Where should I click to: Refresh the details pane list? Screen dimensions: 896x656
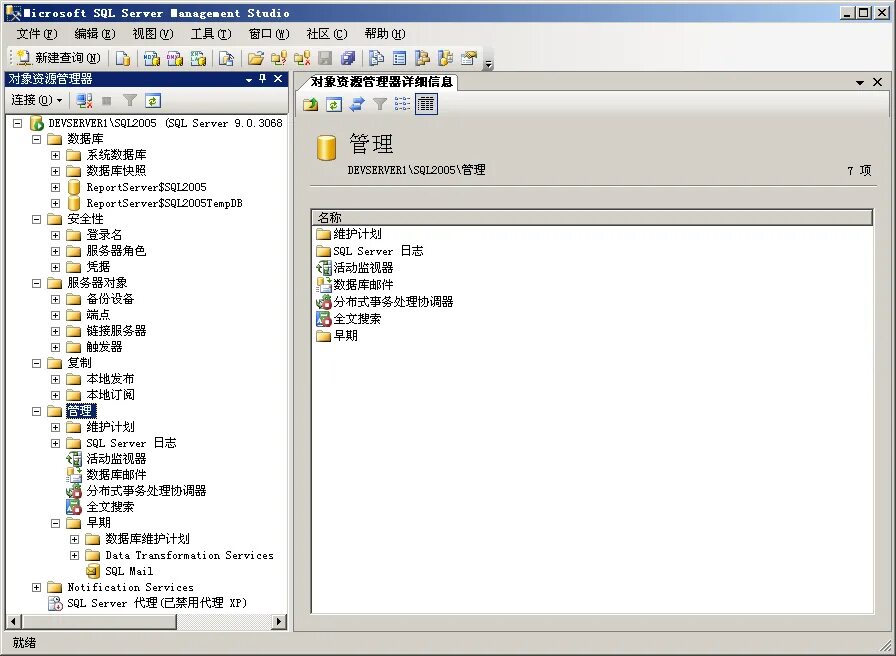pos(334,104)
